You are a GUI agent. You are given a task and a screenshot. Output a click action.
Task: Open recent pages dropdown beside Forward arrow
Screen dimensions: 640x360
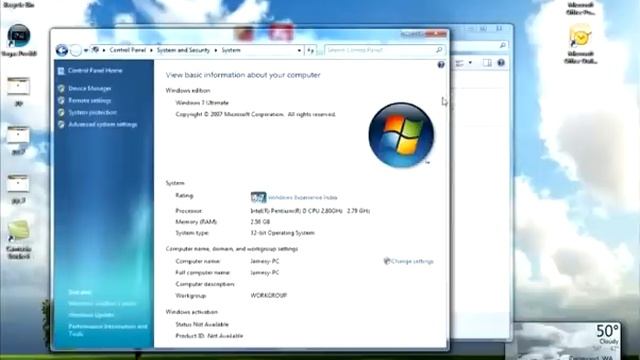86,51
